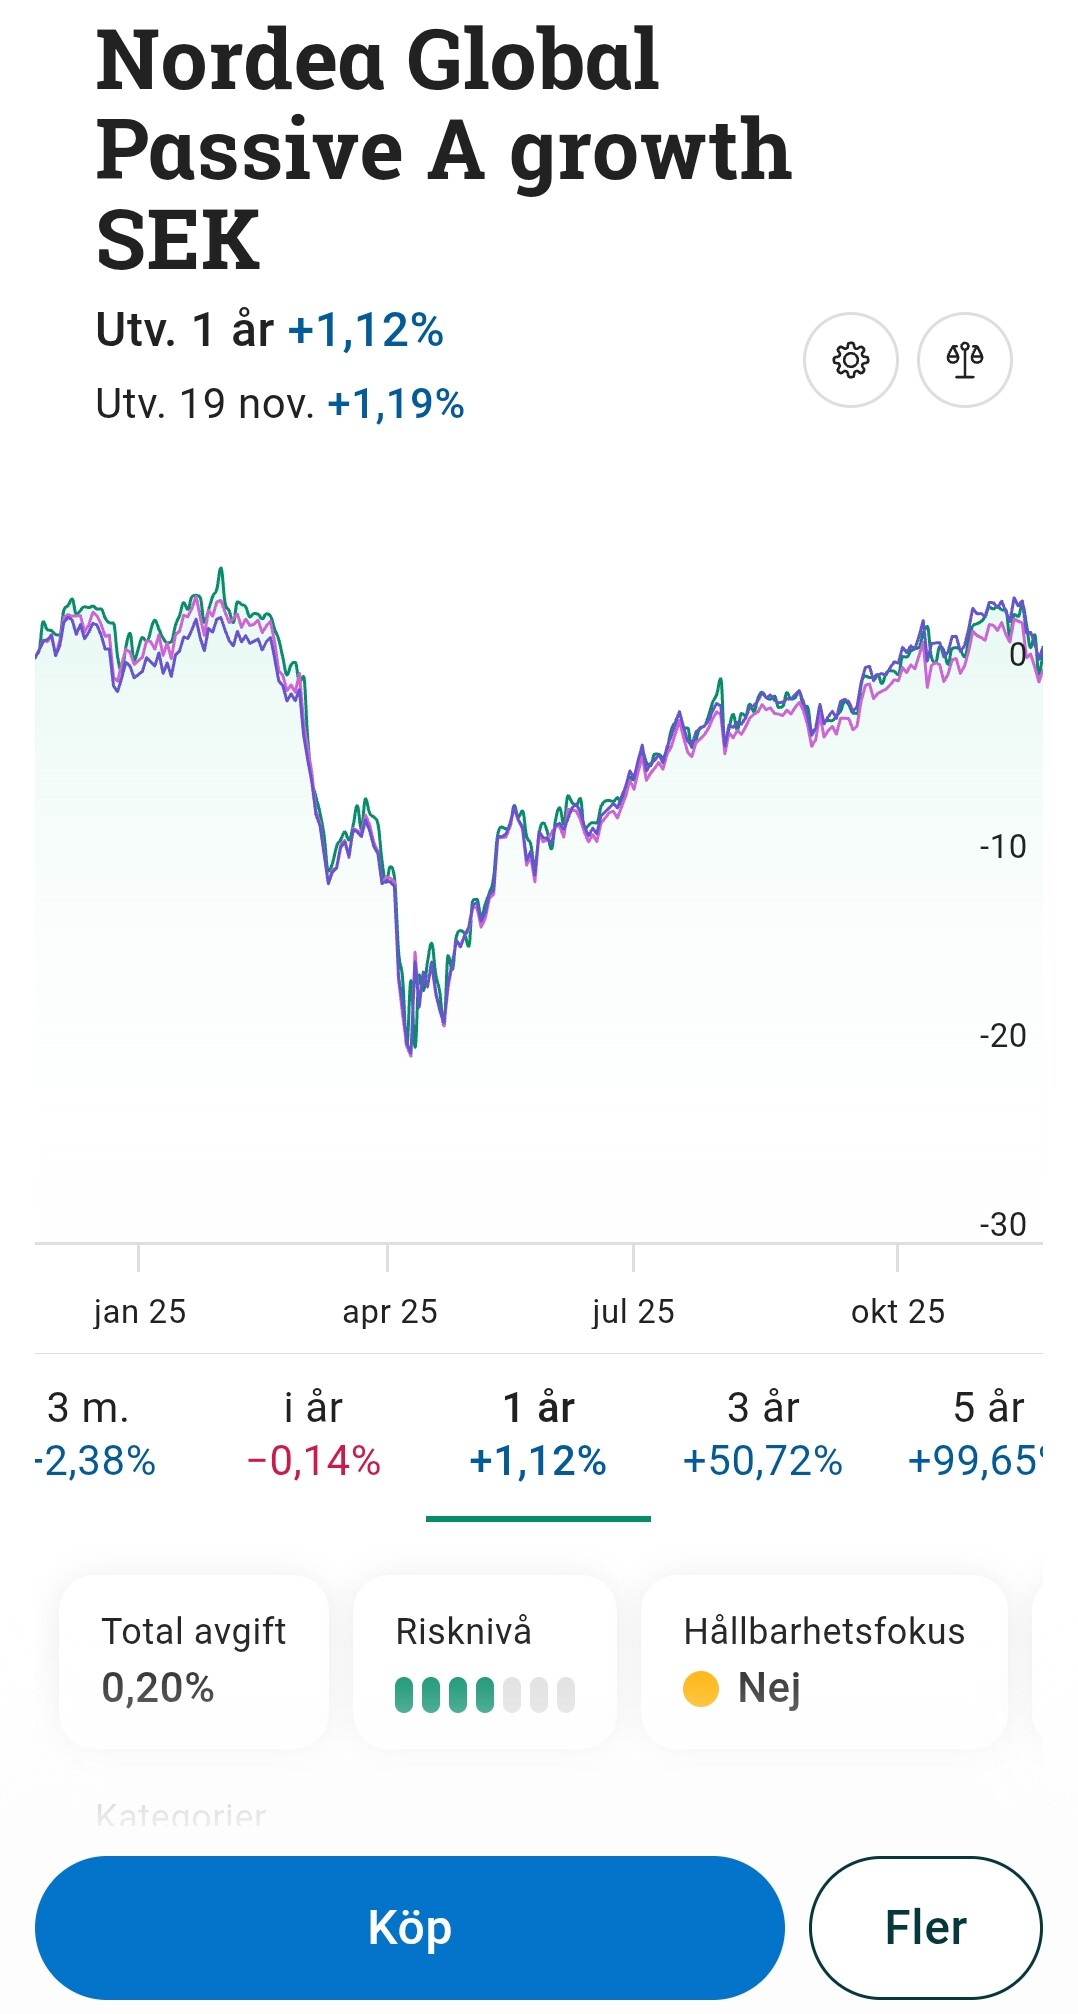Open chart settings gear icon
Viewport: 1078px width, 2014px height.
[851, 360]
